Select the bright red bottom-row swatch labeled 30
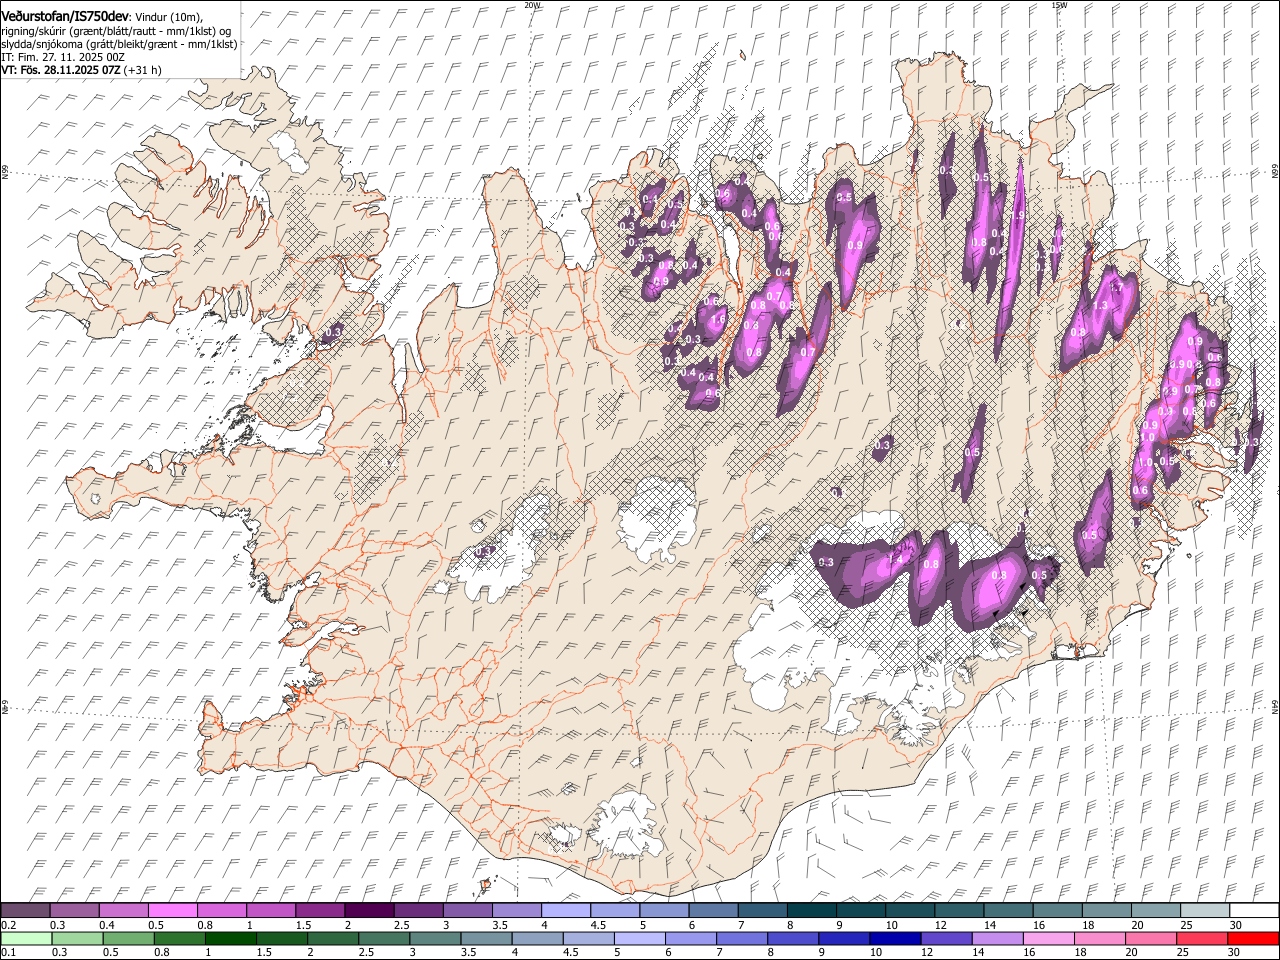The width and height of the screenshot is (1280, 960). pyautogui.click(x=1252, y=939)
